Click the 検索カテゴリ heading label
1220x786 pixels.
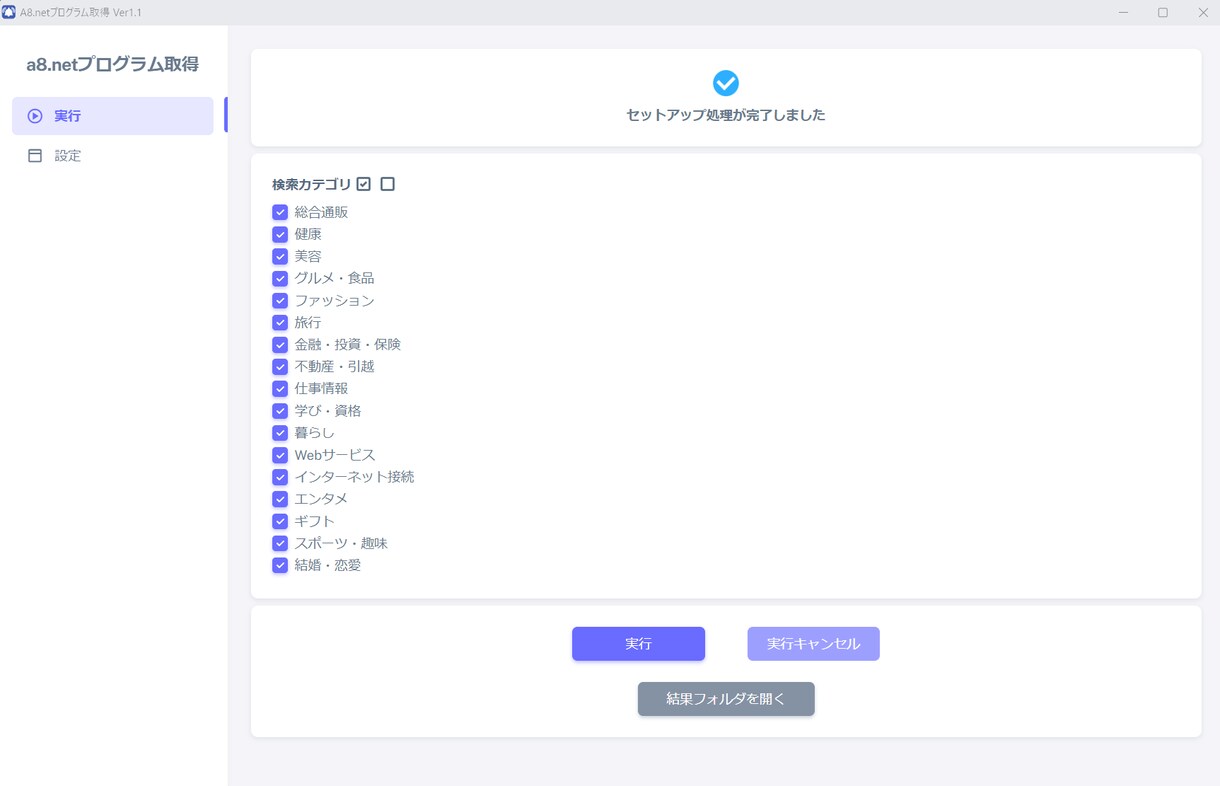click(312, 184)
